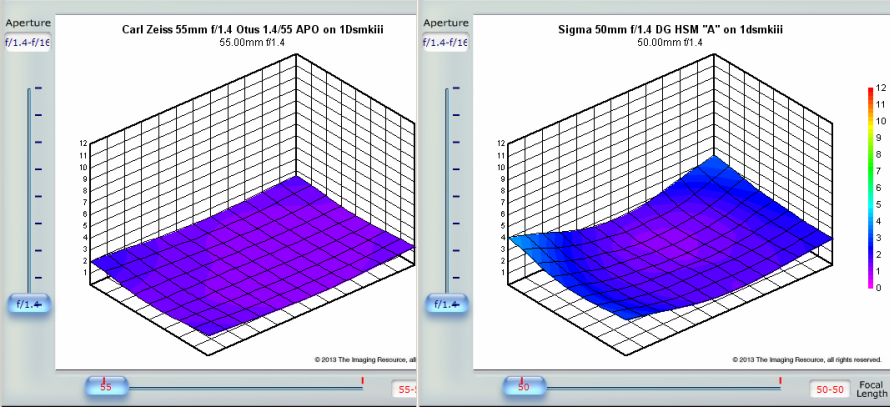Click the f/1.4 aperture slider handle for Carl Zeiss chart

tap(29, 305)
